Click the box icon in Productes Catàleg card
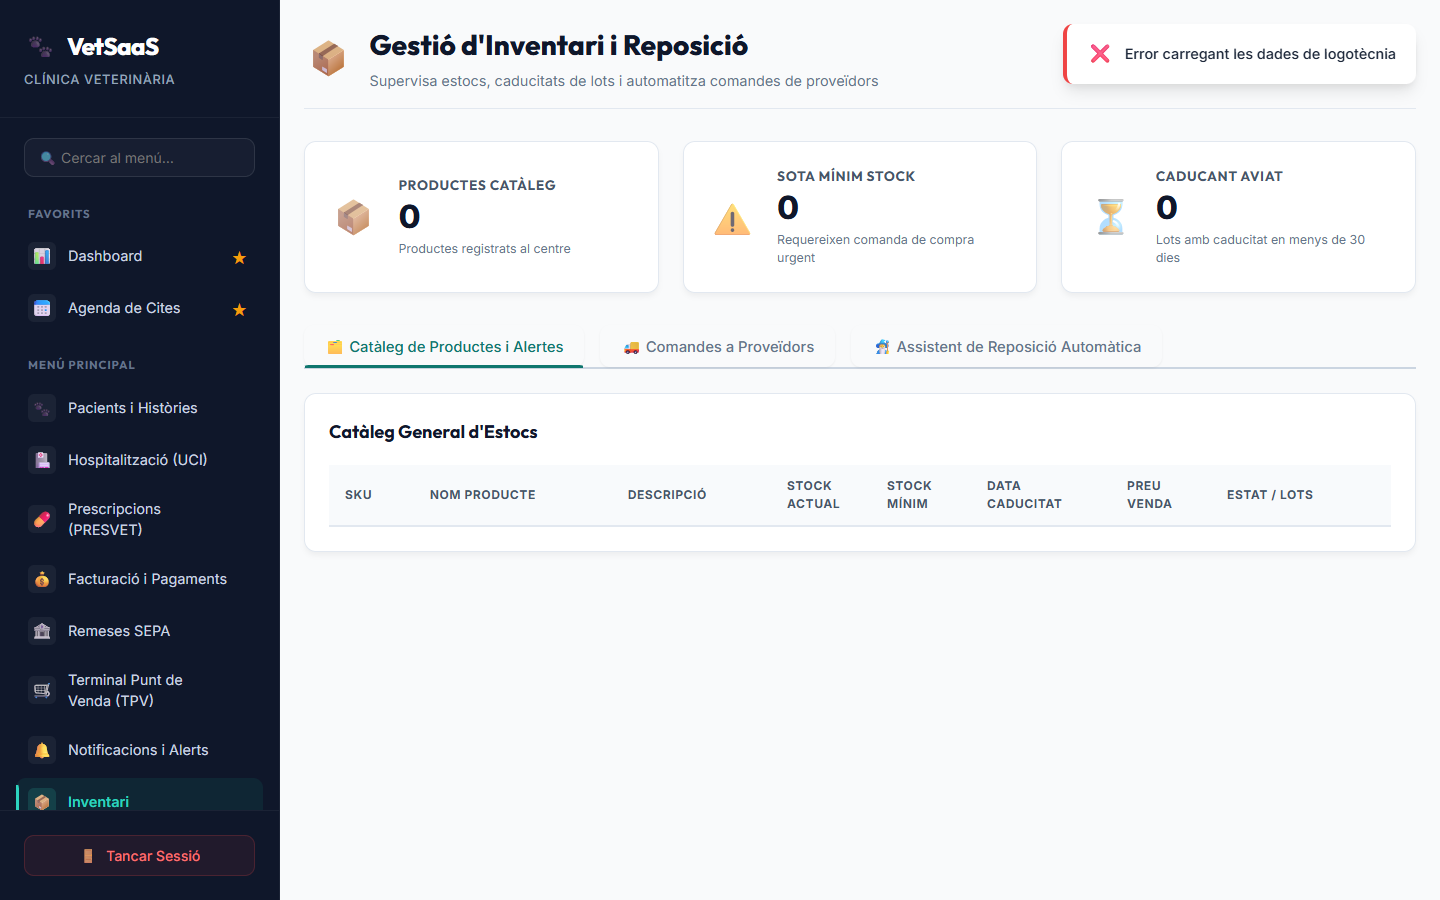 point(354,217)
